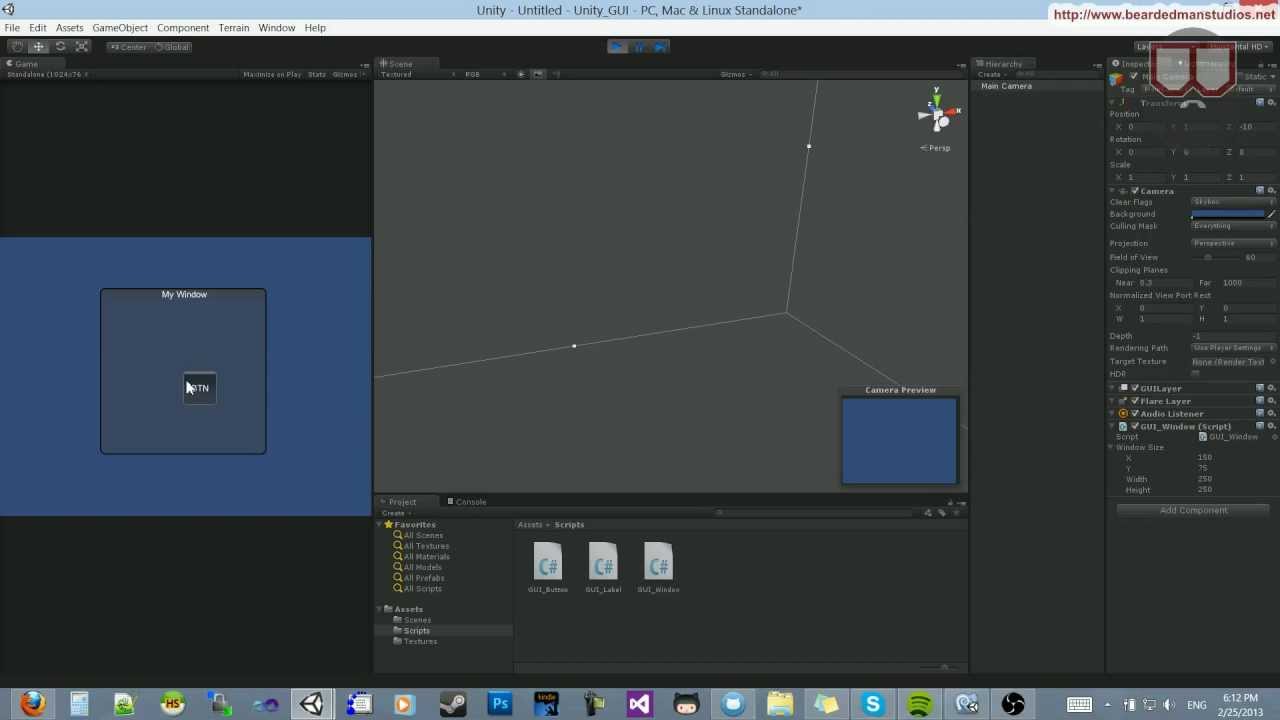This screenshot has height=720, width=1280.
Task: Open the GameObject menu
Action: pyautogui.click(x=120, y=28)
